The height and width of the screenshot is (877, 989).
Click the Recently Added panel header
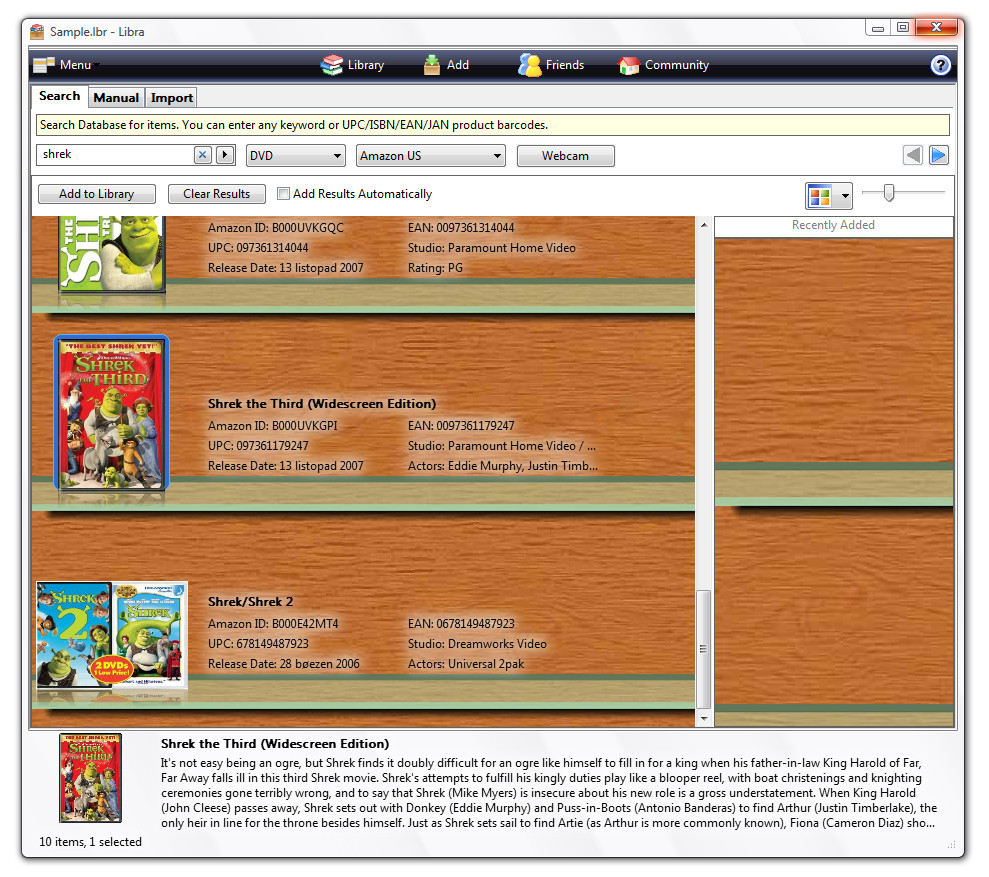click(x=833, y=226)
